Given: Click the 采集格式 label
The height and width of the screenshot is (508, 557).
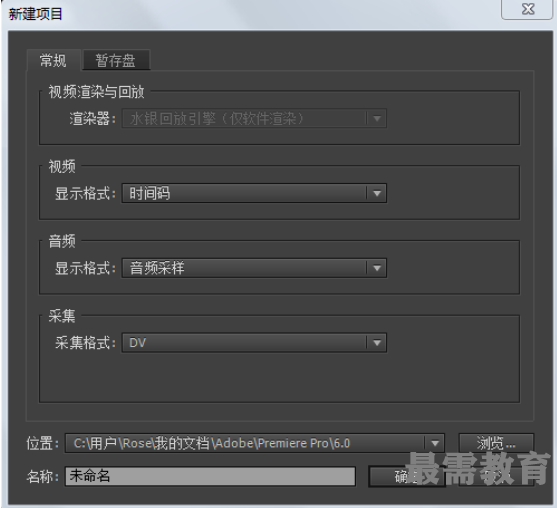Looking at the screenshot, I should tap(85, 343).
